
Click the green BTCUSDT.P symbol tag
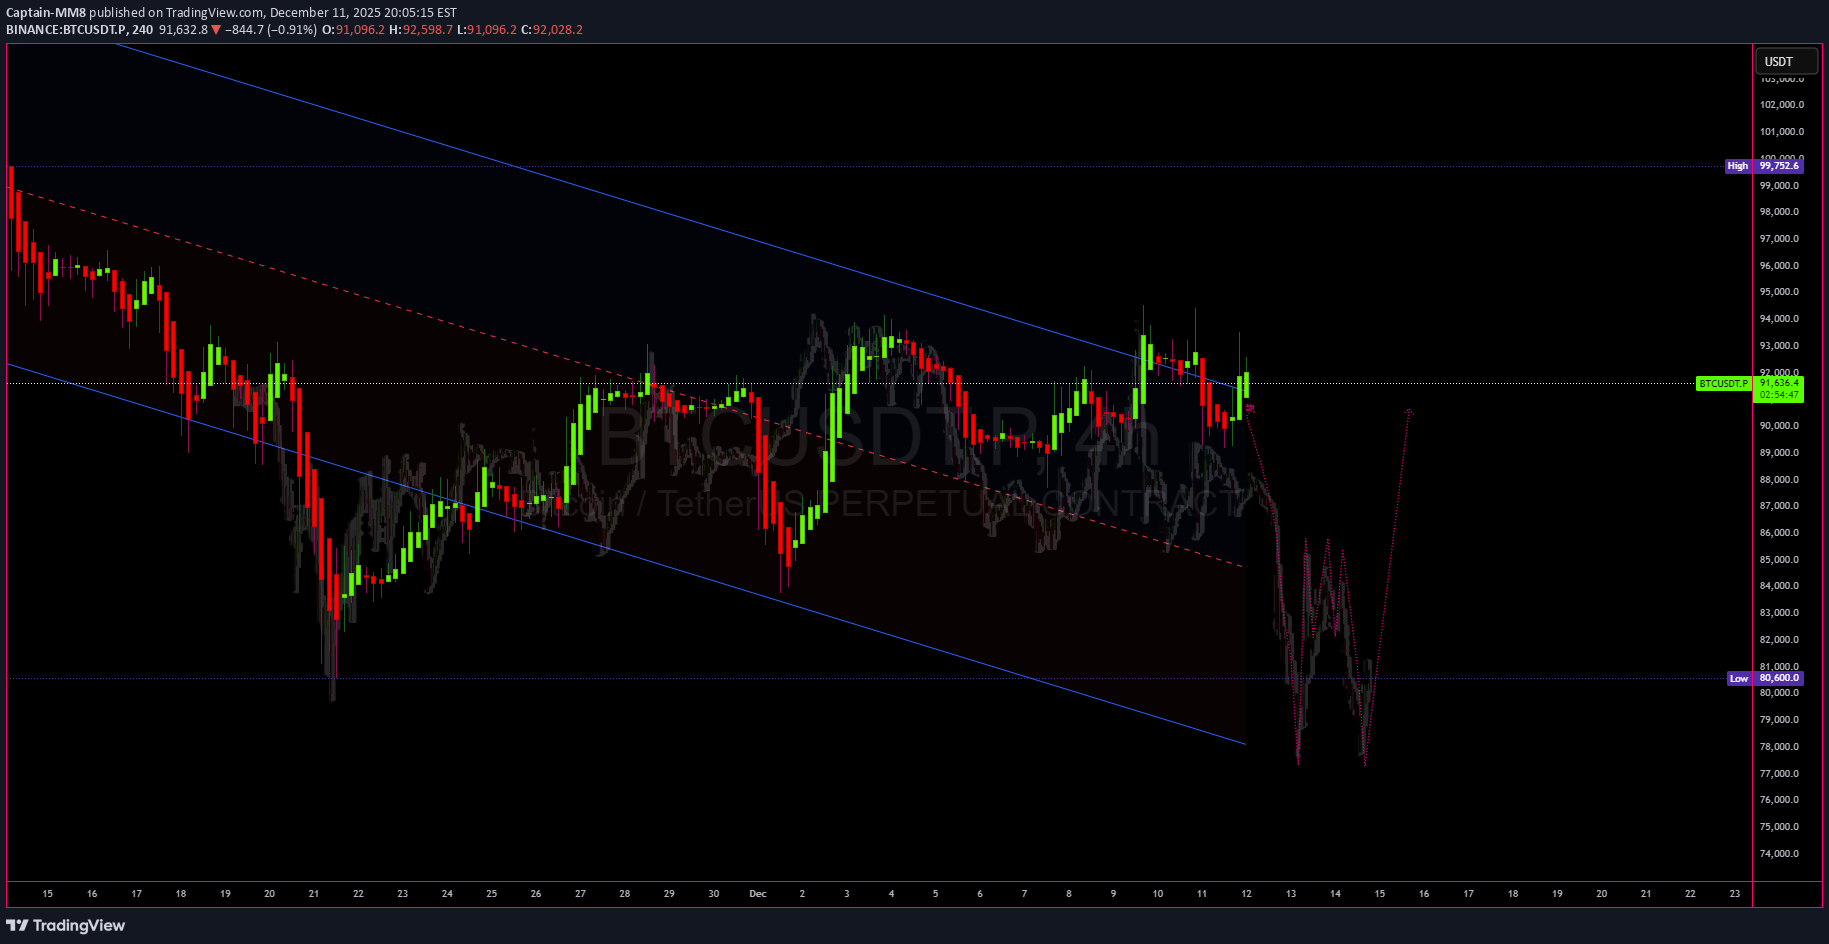[1723, 383]
